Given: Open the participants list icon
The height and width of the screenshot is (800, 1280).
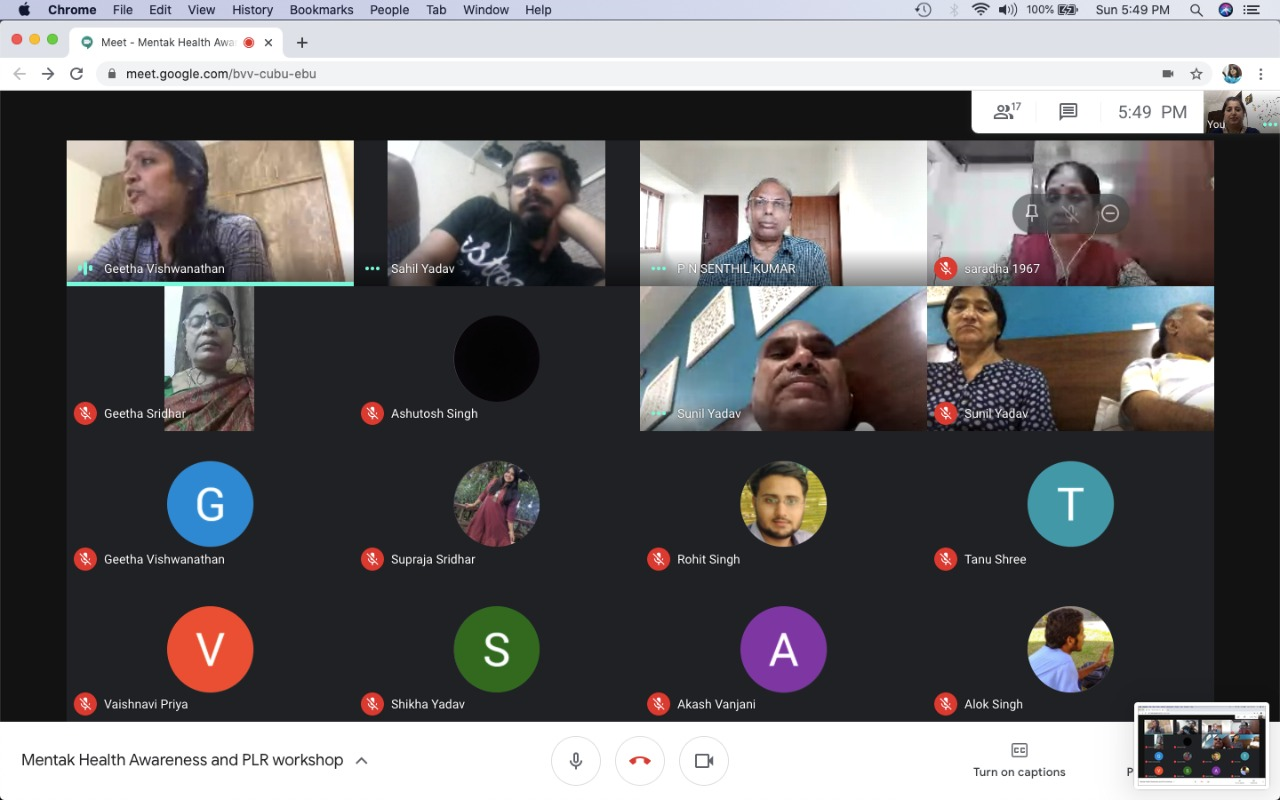Looking at the screenshot, I should click(1005, 112).
